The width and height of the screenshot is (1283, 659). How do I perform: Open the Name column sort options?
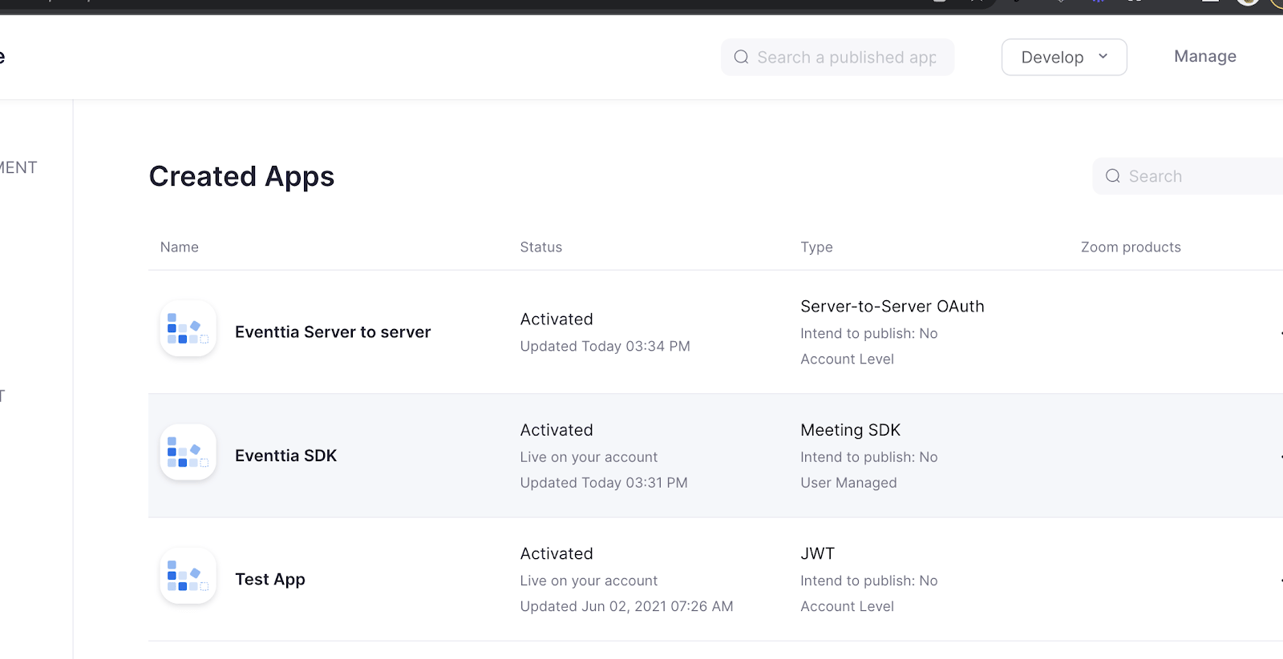click(179, 247)
